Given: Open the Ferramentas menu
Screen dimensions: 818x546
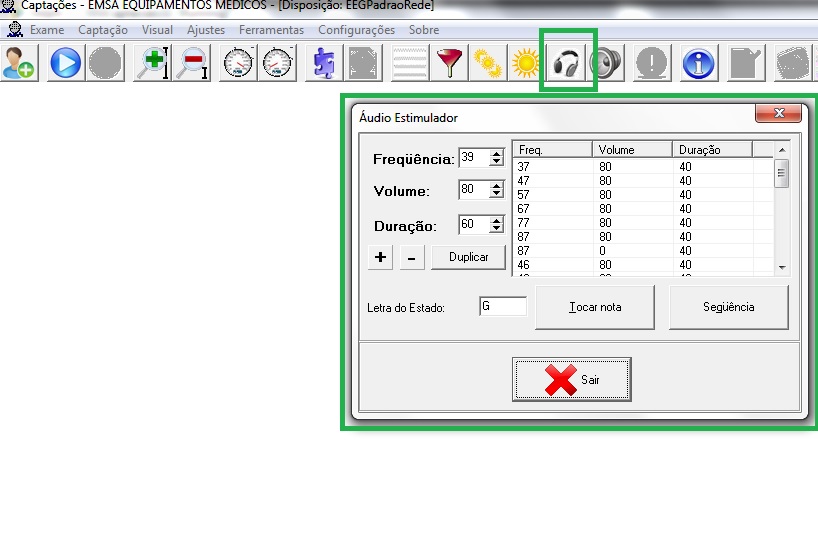Looking at the screenshot, I should click(x=271, y=30).
